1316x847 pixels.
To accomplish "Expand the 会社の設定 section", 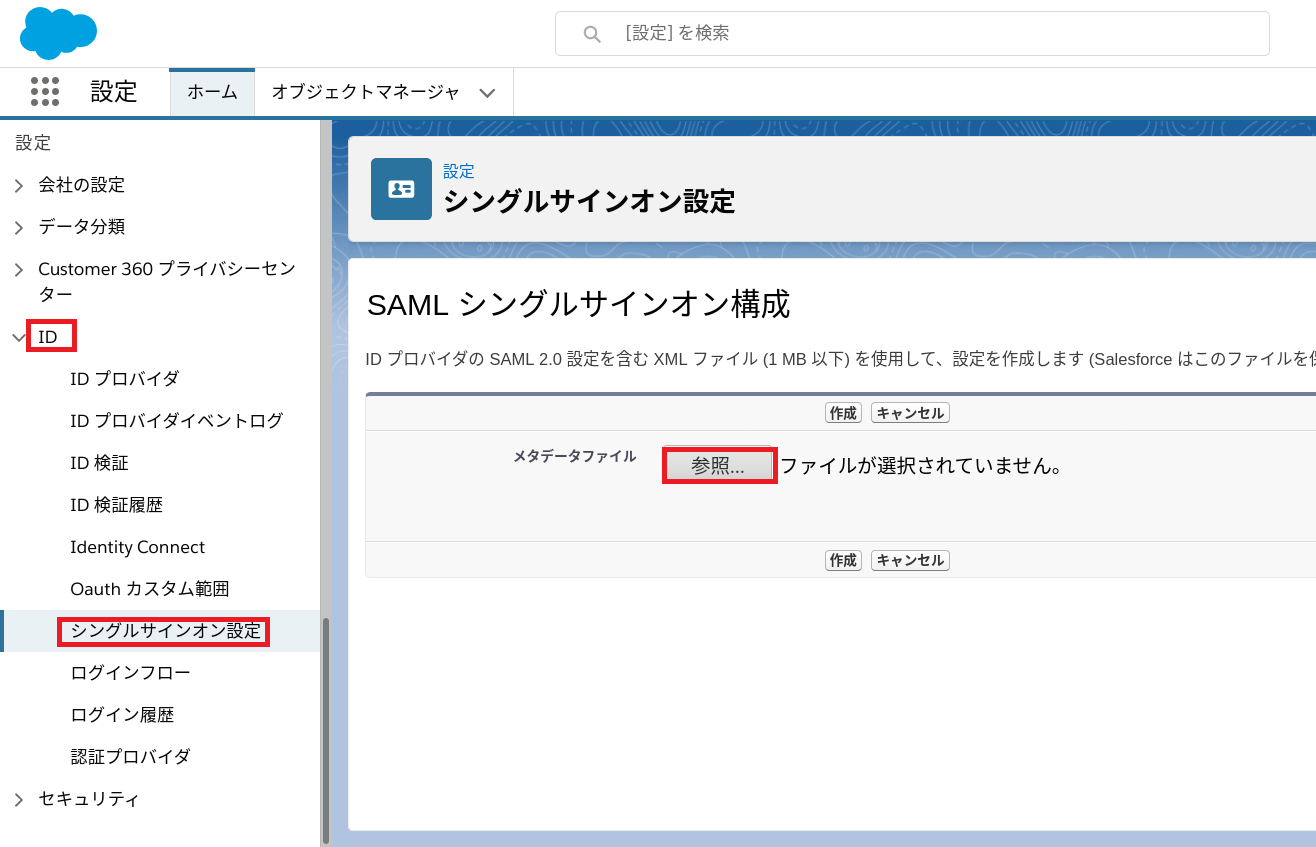I will pyautogui.click(x=19, y=185).
